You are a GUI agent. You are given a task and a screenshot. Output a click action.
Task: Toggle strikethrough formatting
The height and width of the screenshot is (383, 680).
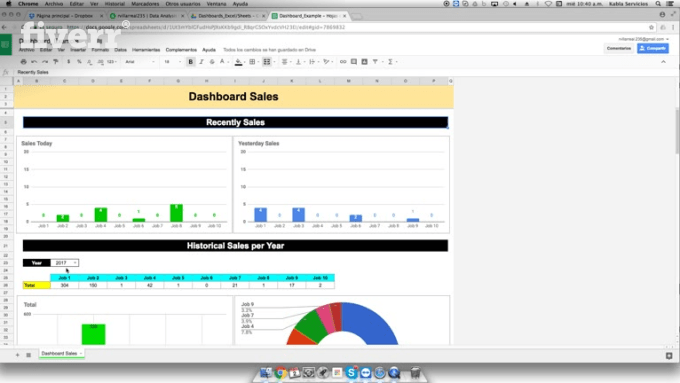click(212, 62)
